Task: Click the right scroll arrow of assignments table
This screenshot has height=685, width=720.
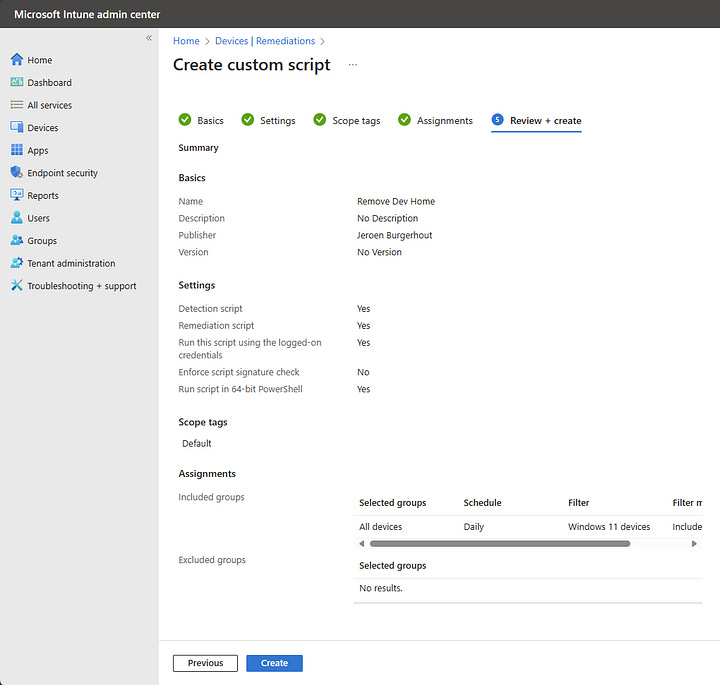Action: pyautogui.click(x=694, y=544)
